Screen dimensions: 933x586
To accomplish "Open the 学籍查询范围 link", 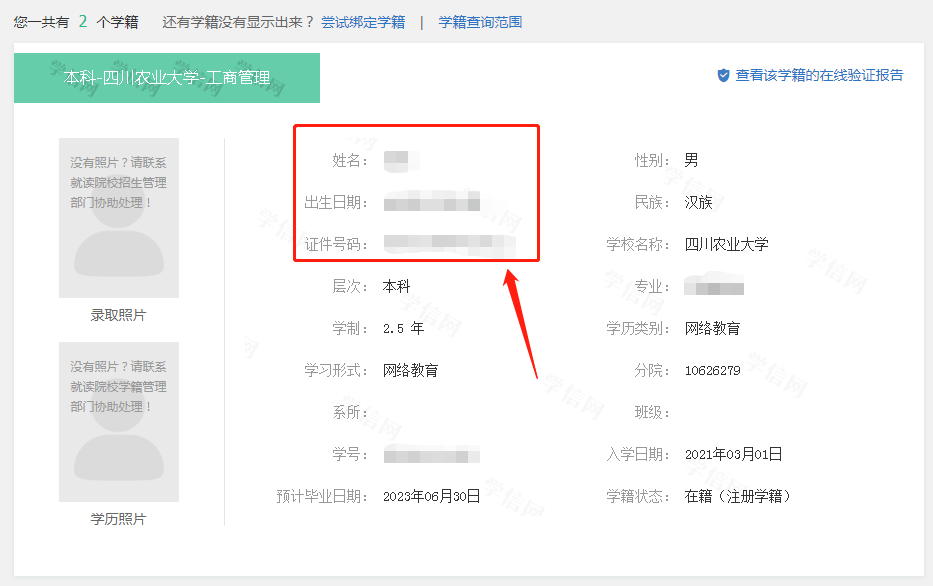I will 480,22.
